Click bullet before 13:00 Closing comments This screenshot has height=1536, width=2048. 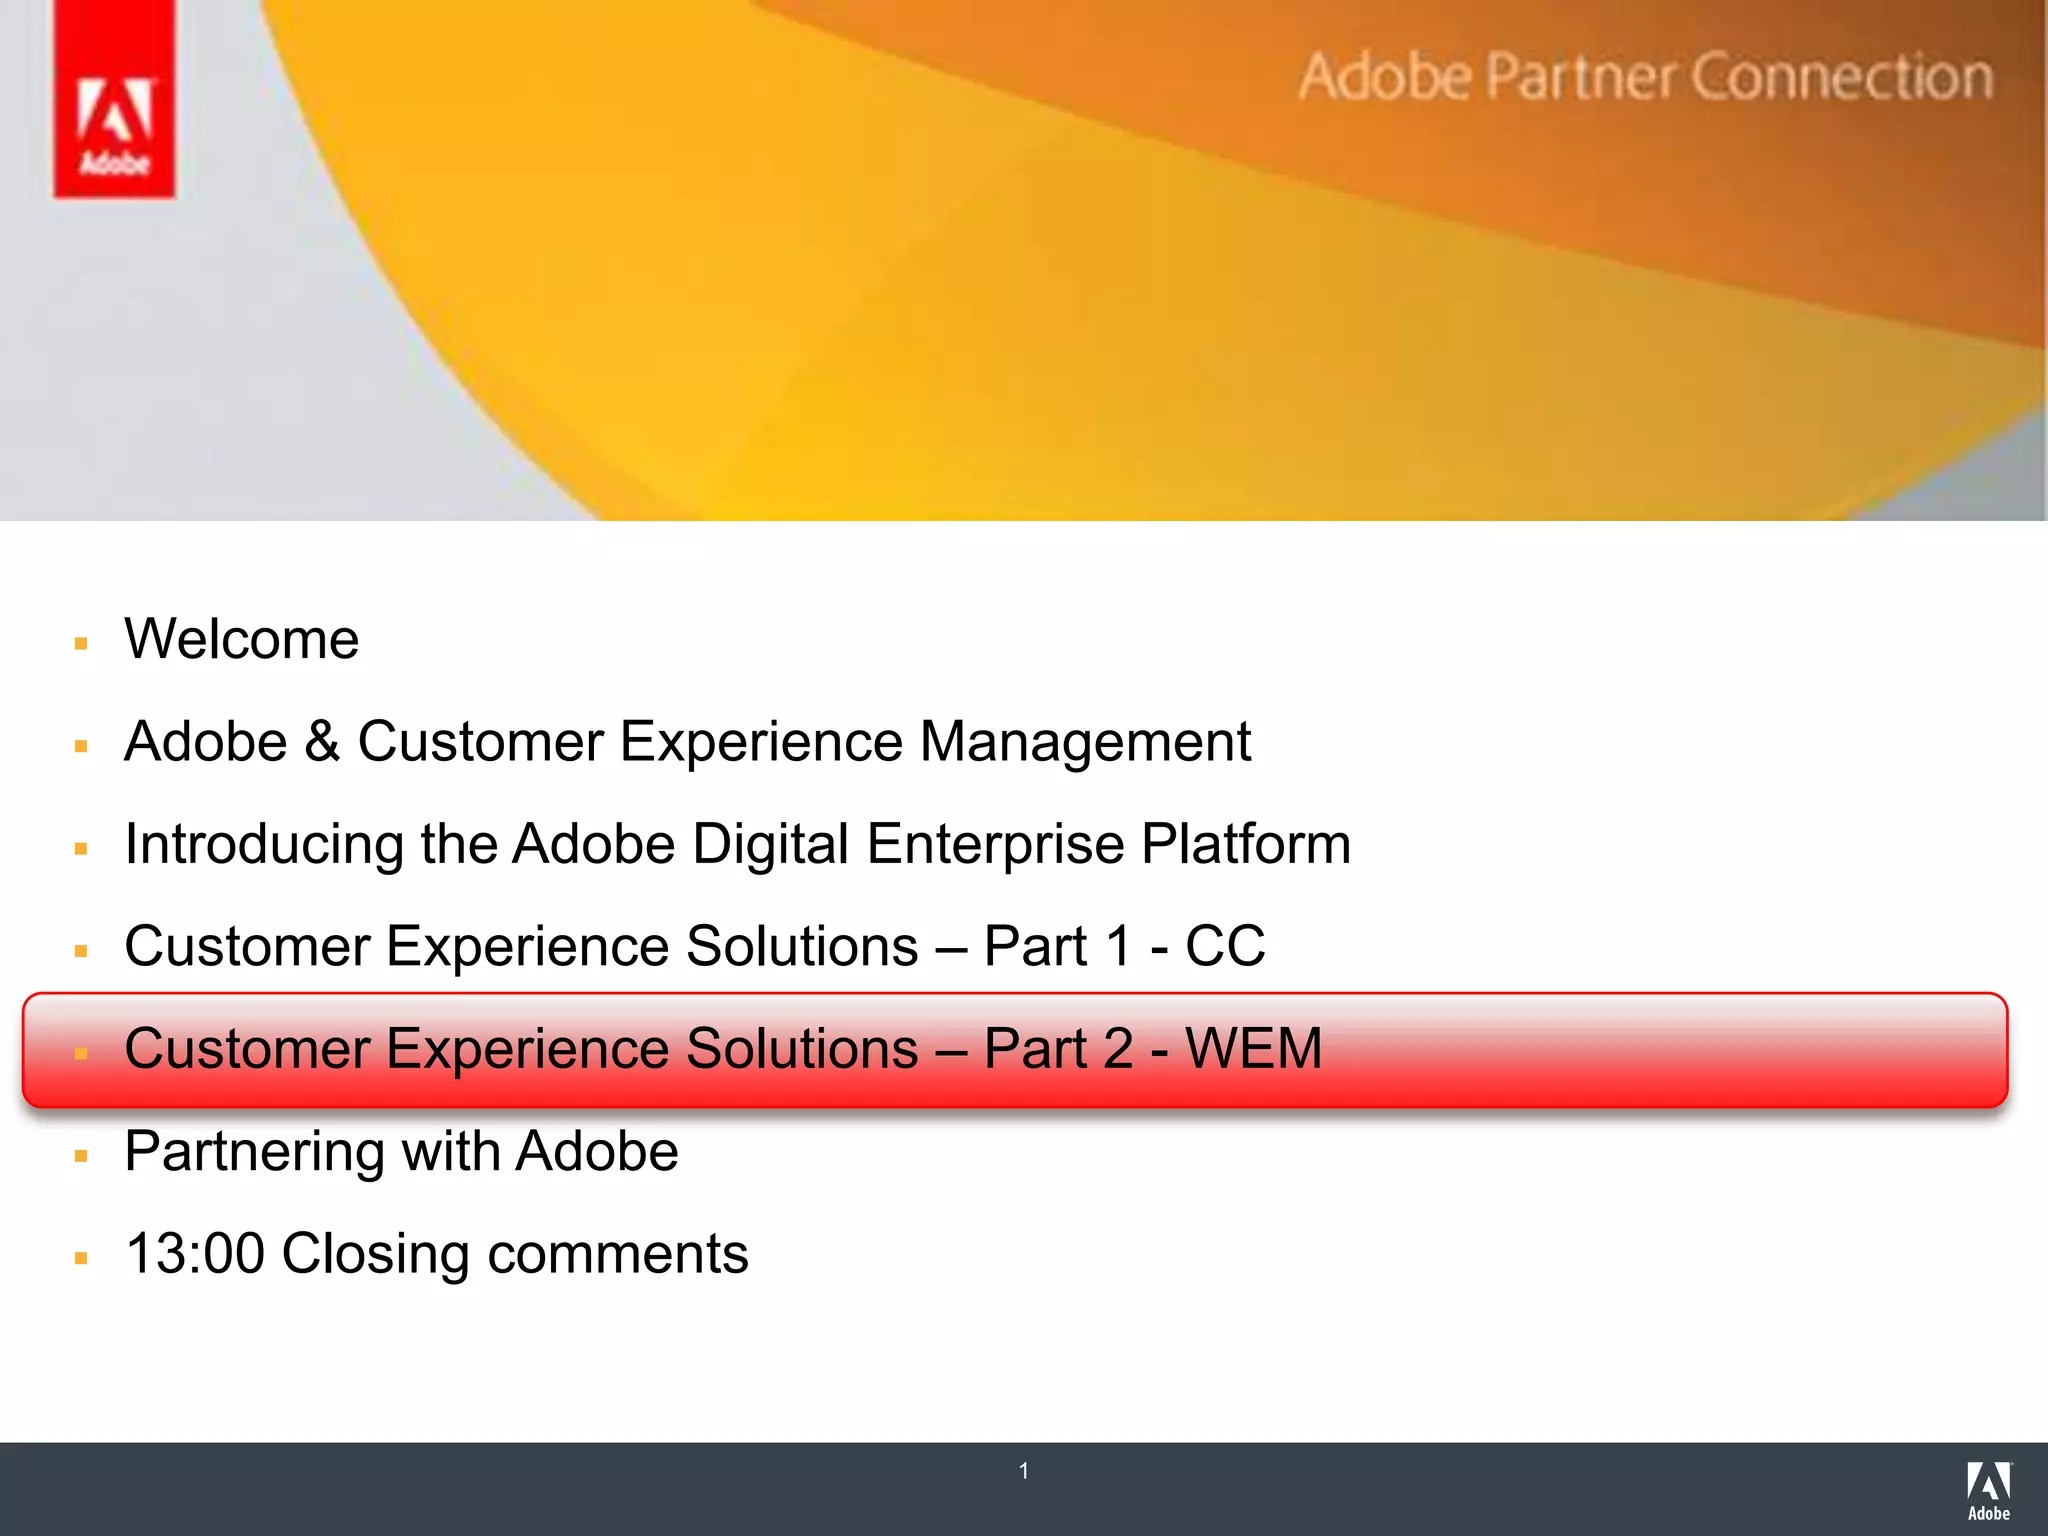point(82,1258)
